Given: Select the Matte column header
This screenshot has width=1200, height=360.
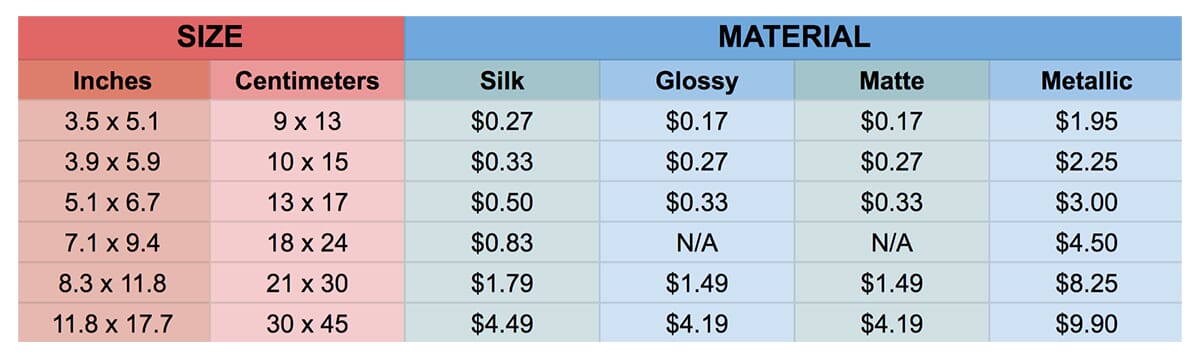Looking at the screenshot, I should (891, 80).
